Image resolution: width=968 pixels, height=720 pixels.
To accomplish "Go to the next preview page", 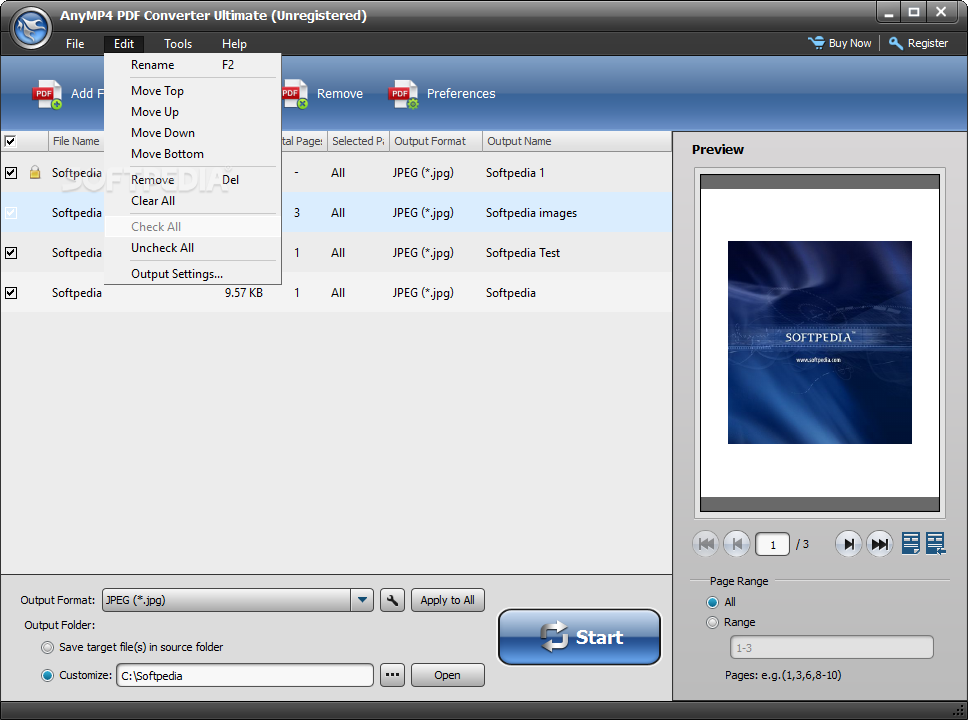I will 849,544.
